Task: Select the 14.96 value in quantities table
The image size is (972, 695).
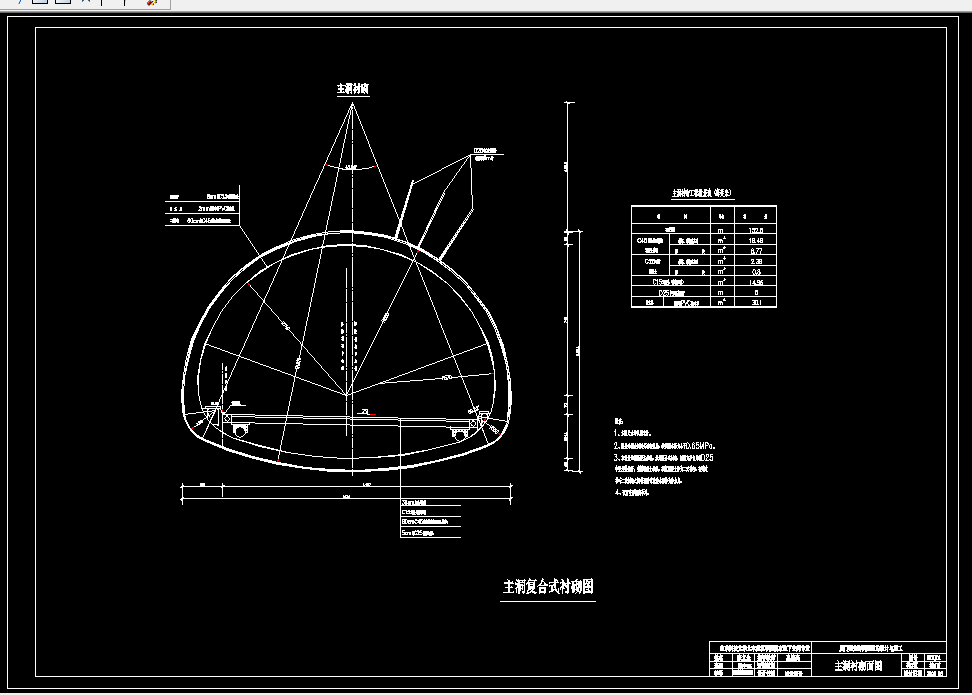Action: 756,283
